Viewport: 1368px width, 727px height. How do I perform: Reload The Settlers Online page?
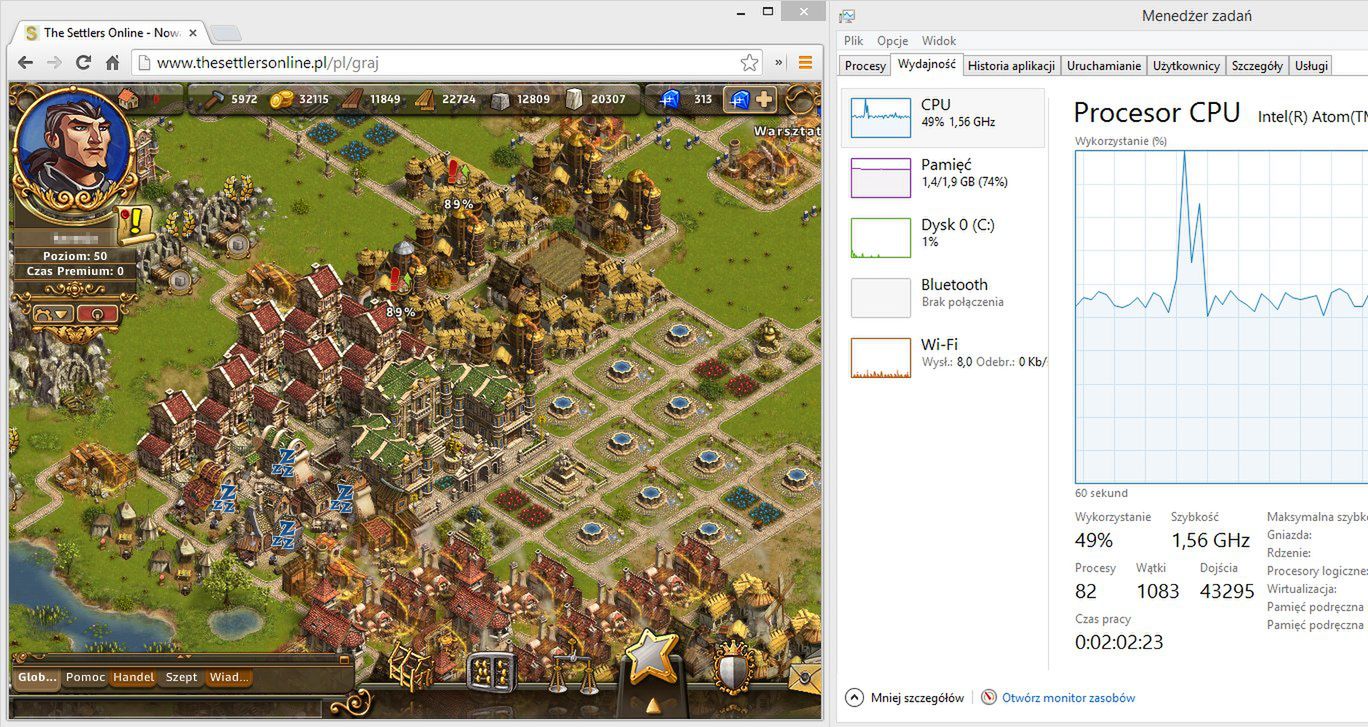(x=84, y=63)
